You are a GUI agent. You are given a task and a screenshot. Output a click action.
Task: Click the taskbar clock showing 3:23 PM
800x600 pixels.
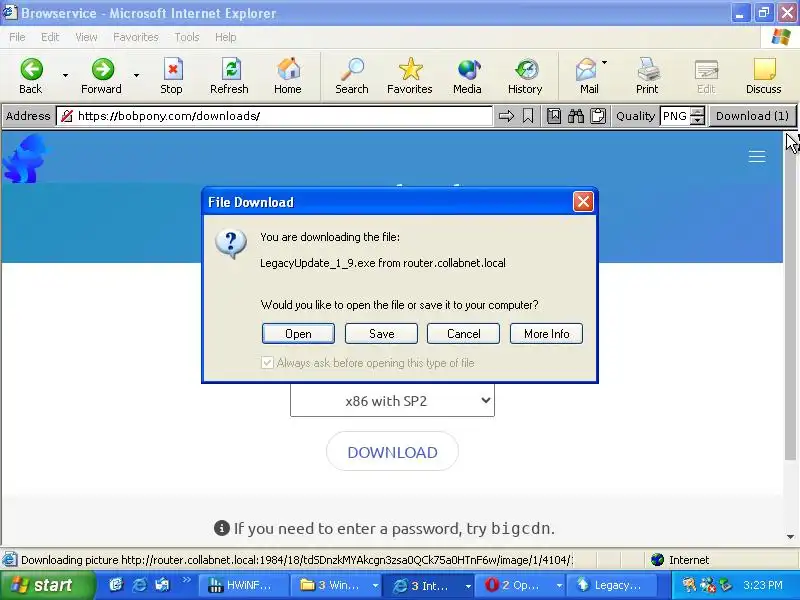(x=763, y=585)
